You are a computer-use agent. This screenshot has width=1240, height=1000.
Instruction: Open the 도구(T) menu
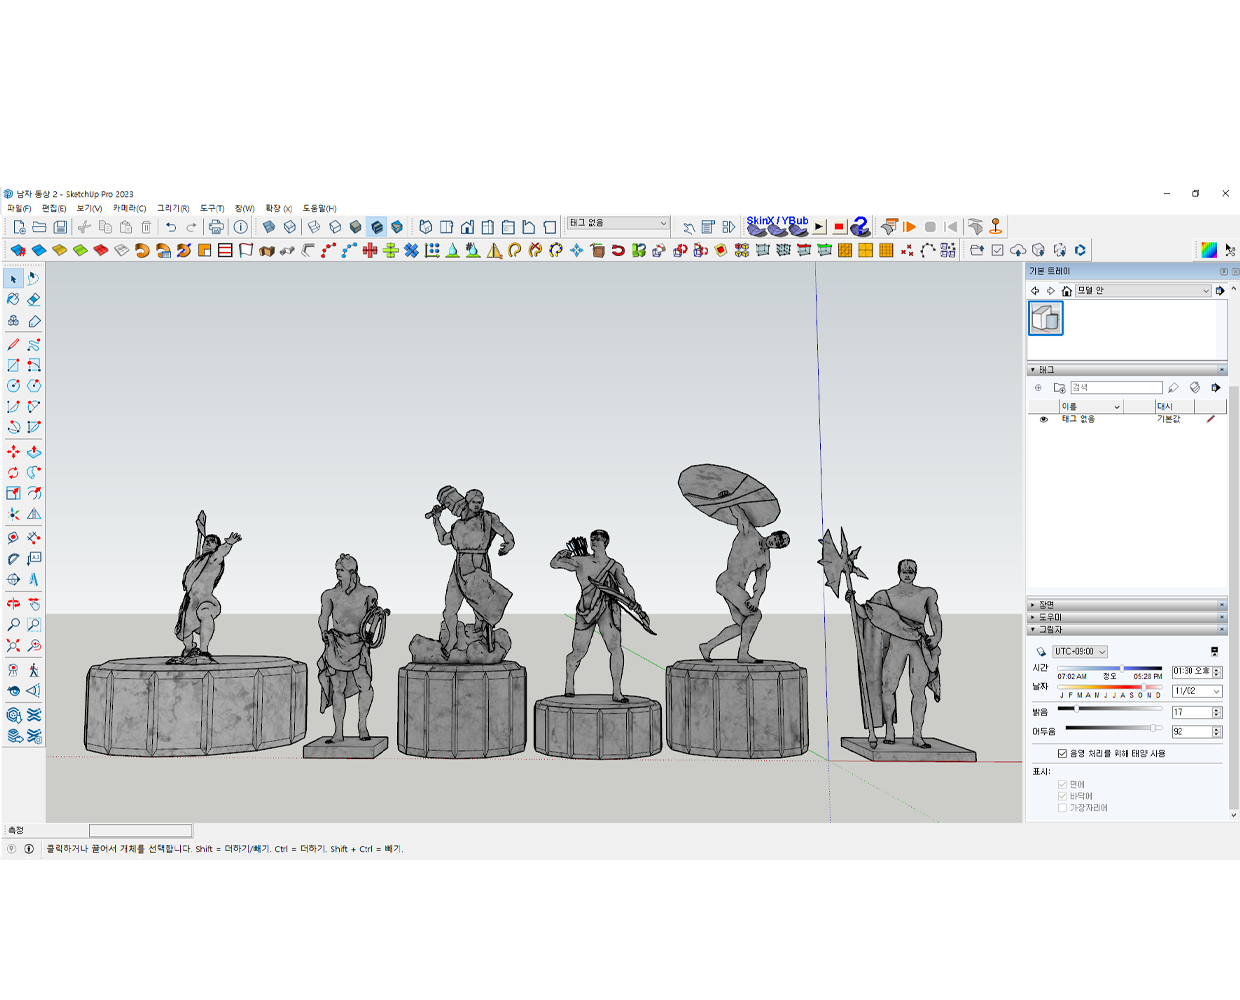212,209
